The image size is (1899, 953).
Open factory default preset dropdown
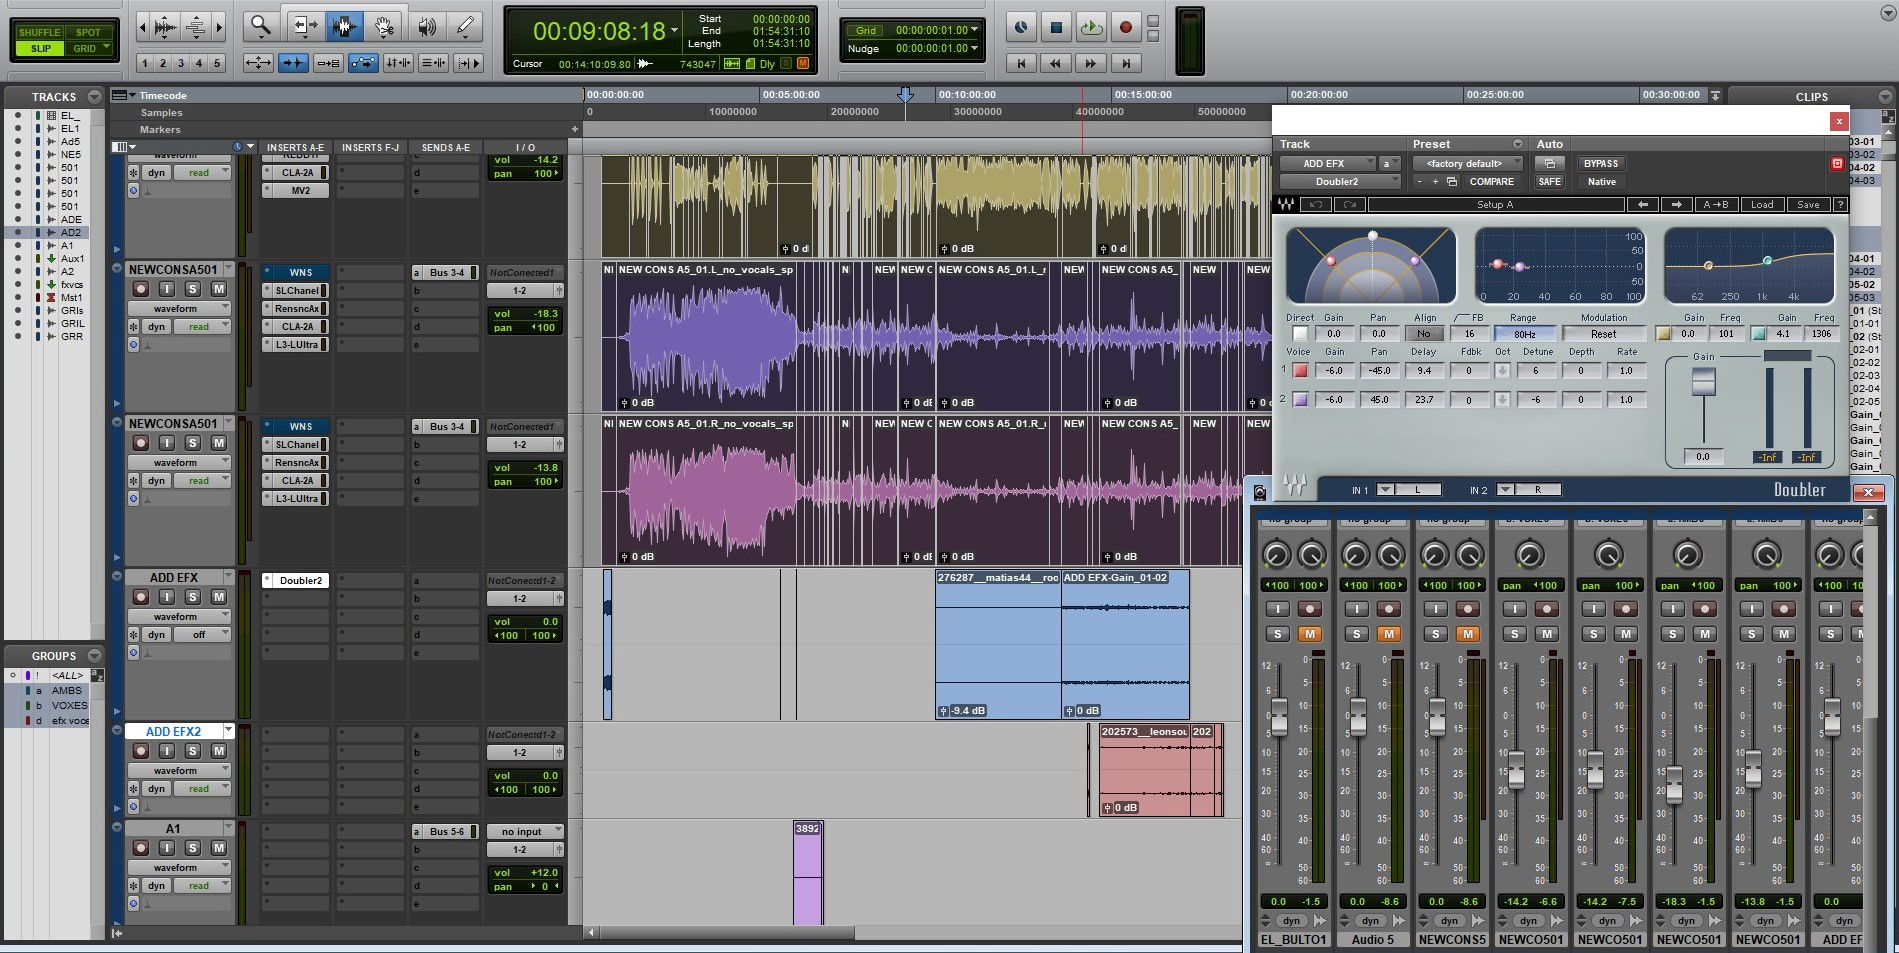[x=1467, y=163]
